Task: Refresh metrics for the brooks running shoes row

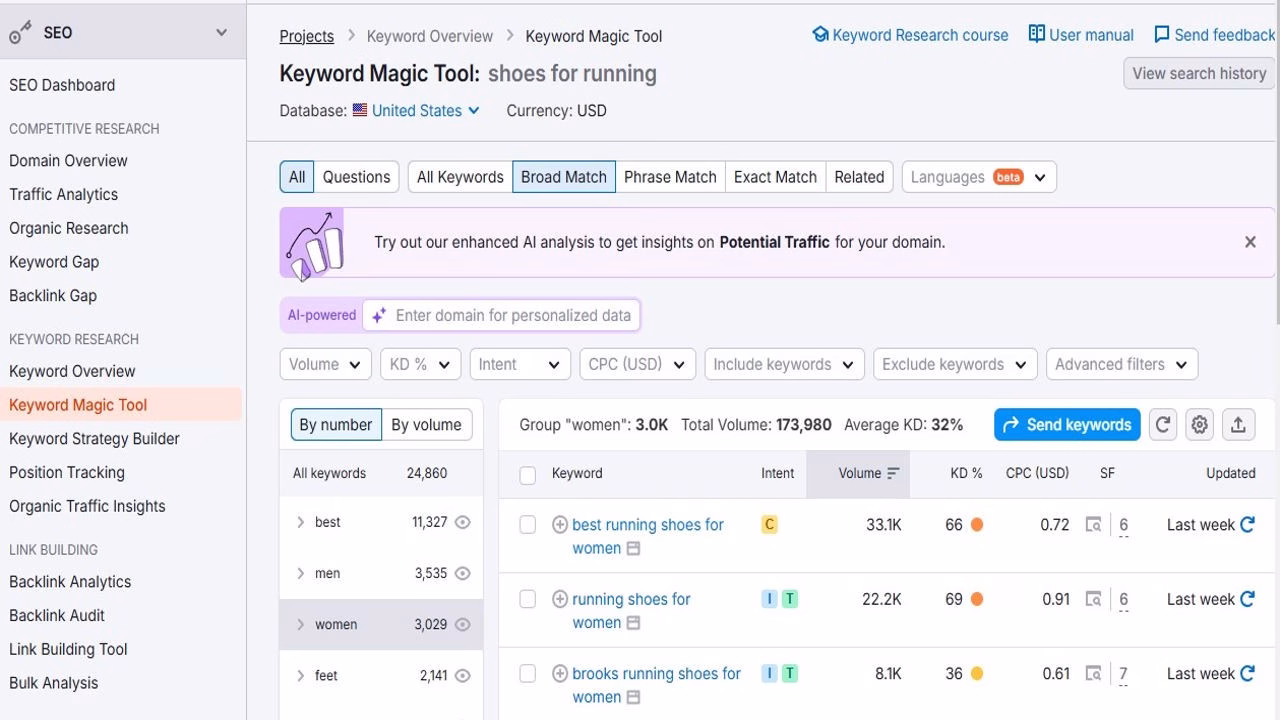Action: coord(1246,673)
